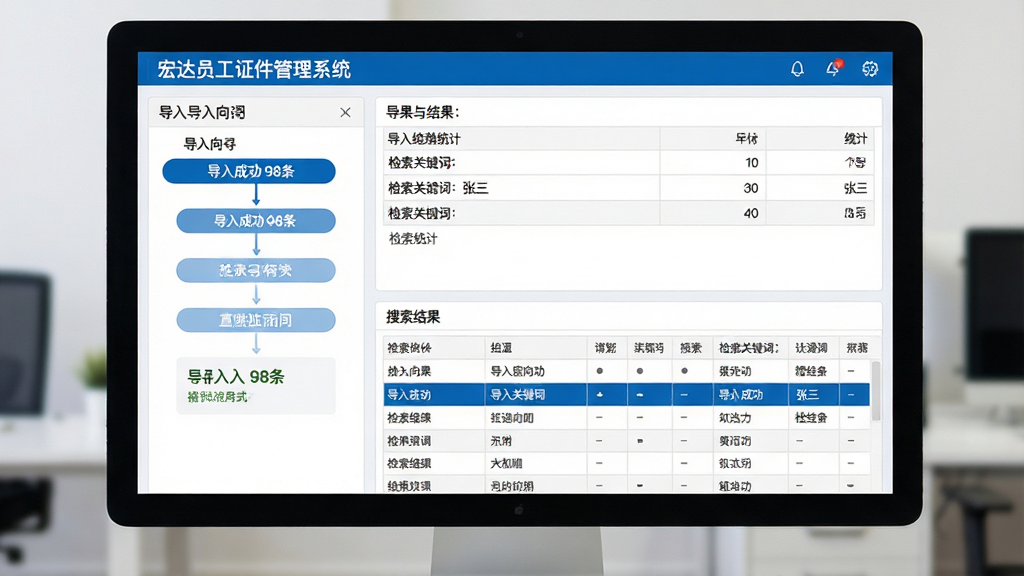This screenshot has width=1024, height=576.
Task: Toggle first gray dot in top result row
Action: coord(600,371)
